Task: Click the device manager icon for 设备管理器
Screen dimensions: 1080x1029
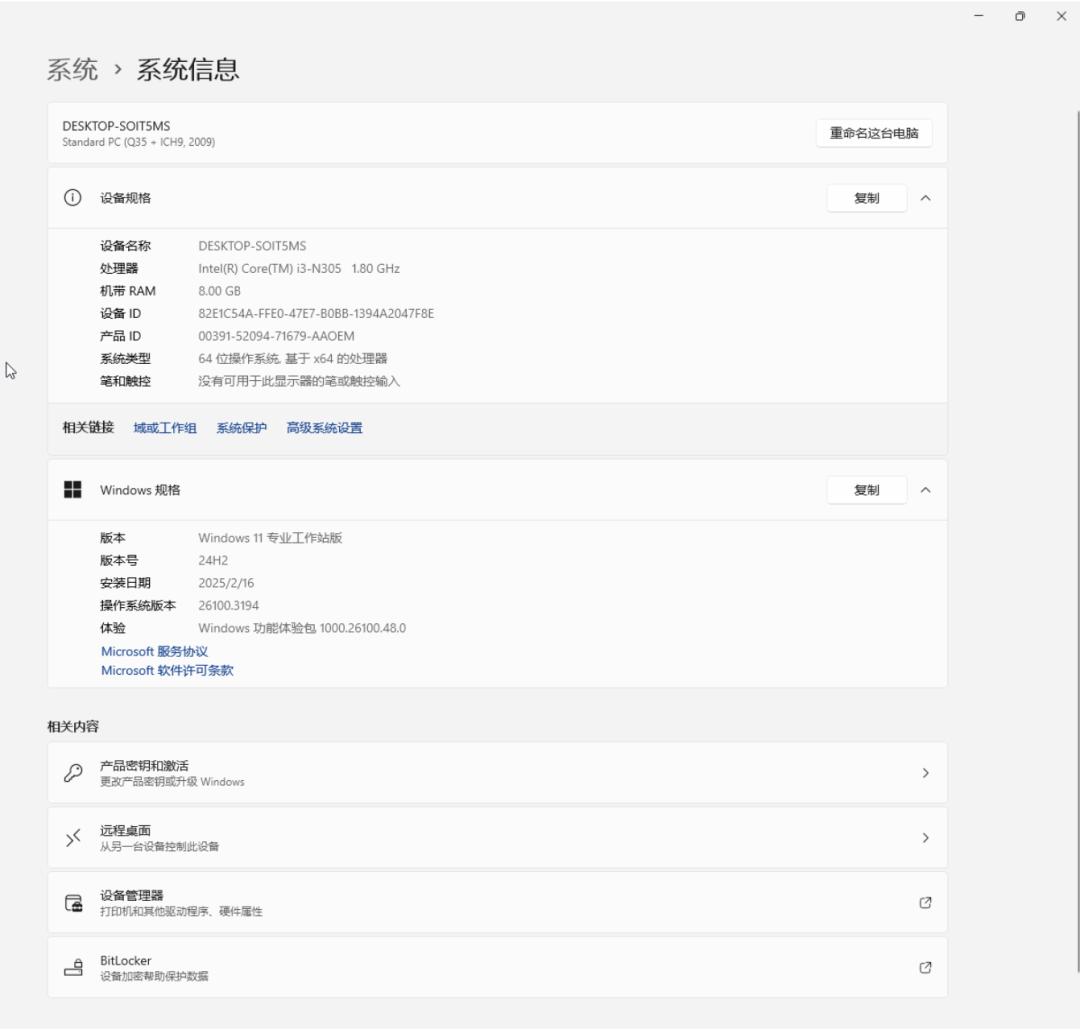Action: (x=74, y=903)
